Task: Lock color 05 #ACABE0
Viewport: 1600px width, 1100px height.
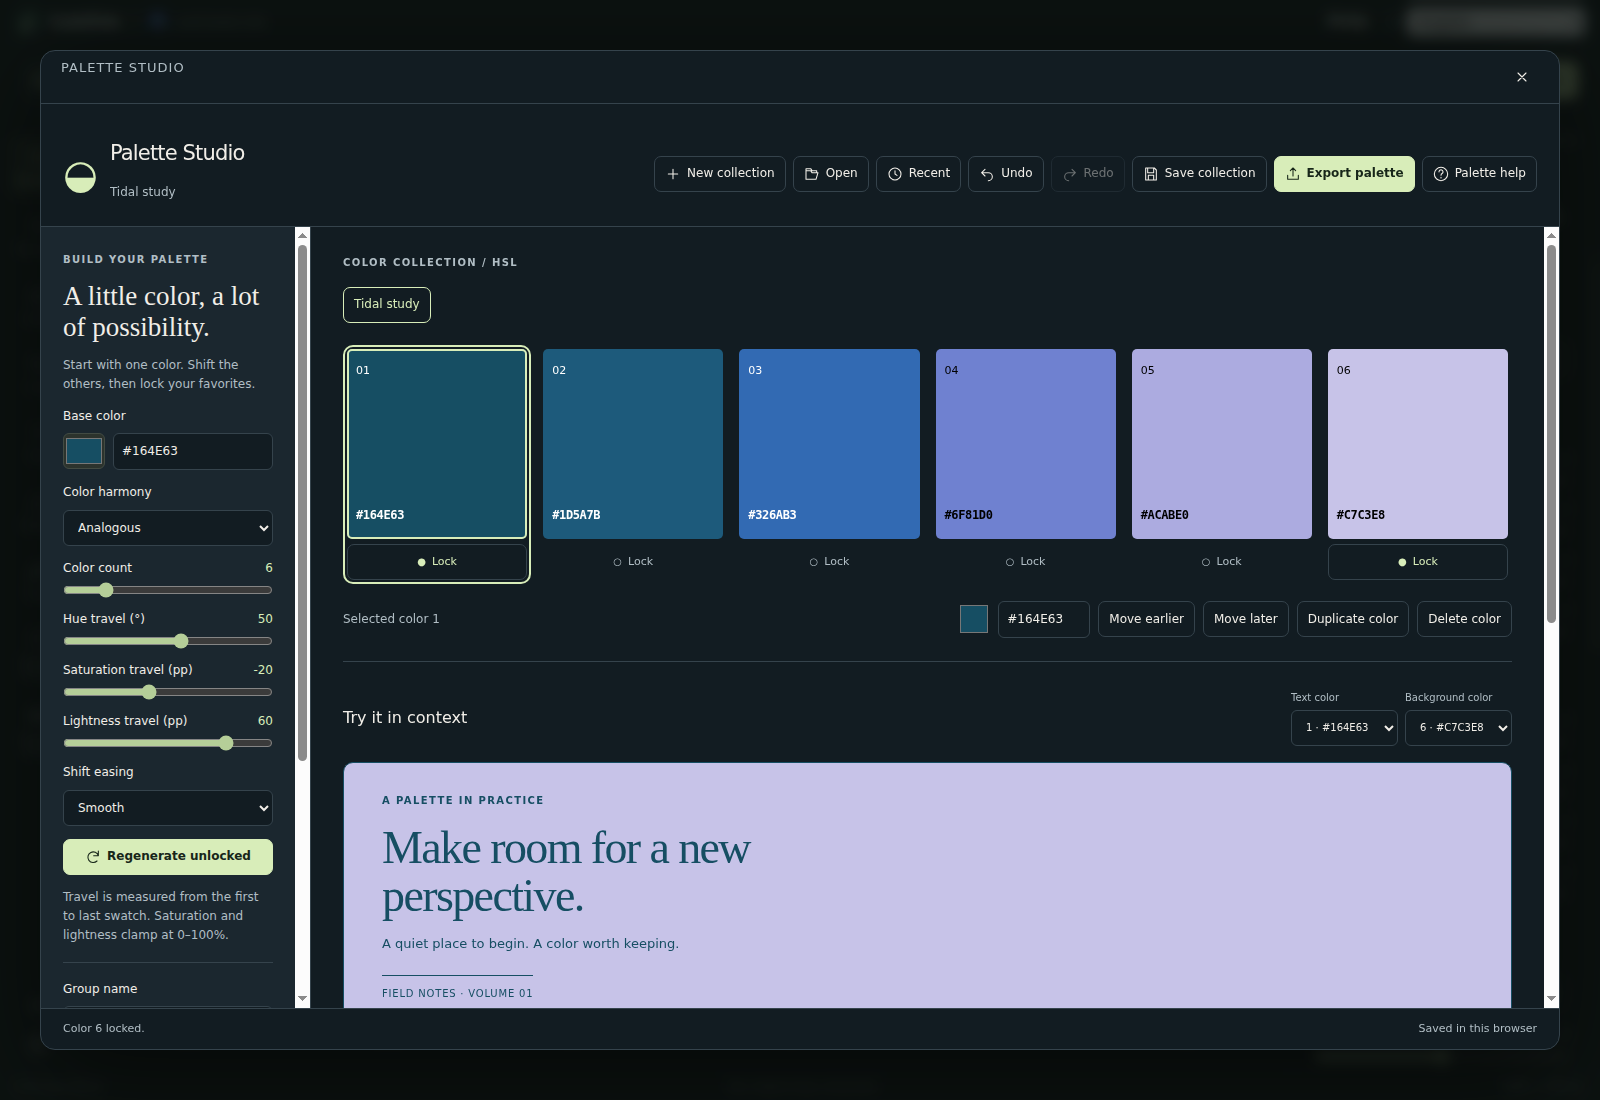Action: click(x=1221, y=562)
